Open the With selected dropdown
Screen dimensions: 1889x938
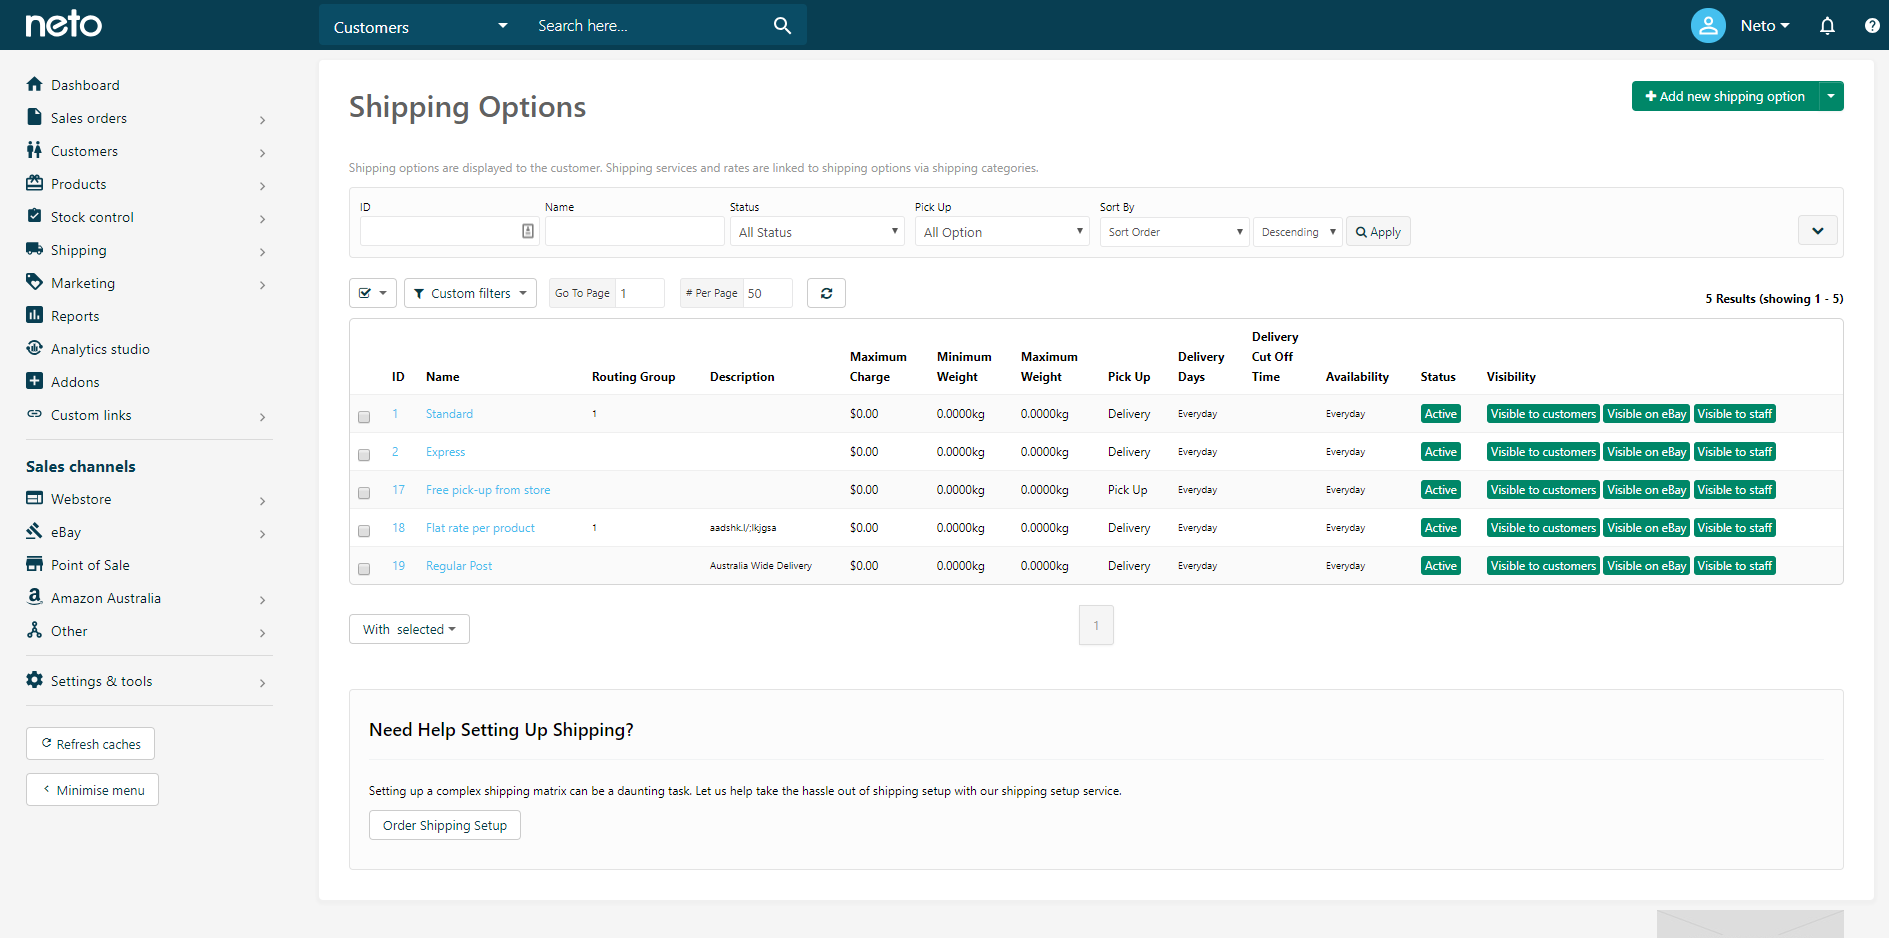pos(409,629)
